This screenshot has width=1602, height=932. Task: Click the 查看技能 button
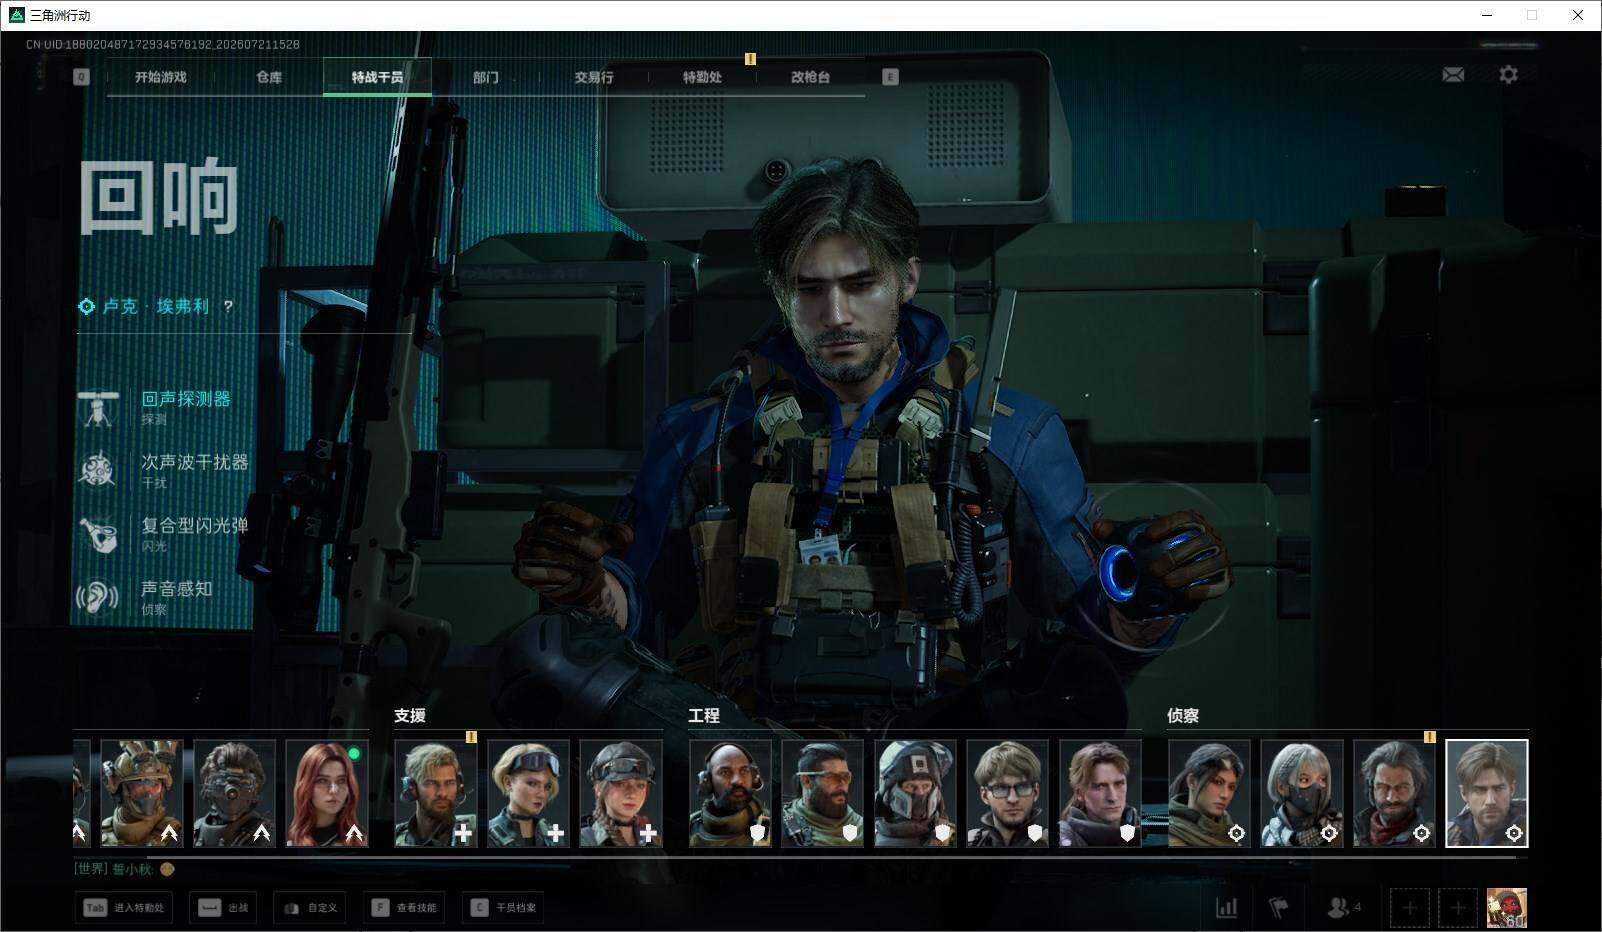pyautogui.click(x=405, y=908)
